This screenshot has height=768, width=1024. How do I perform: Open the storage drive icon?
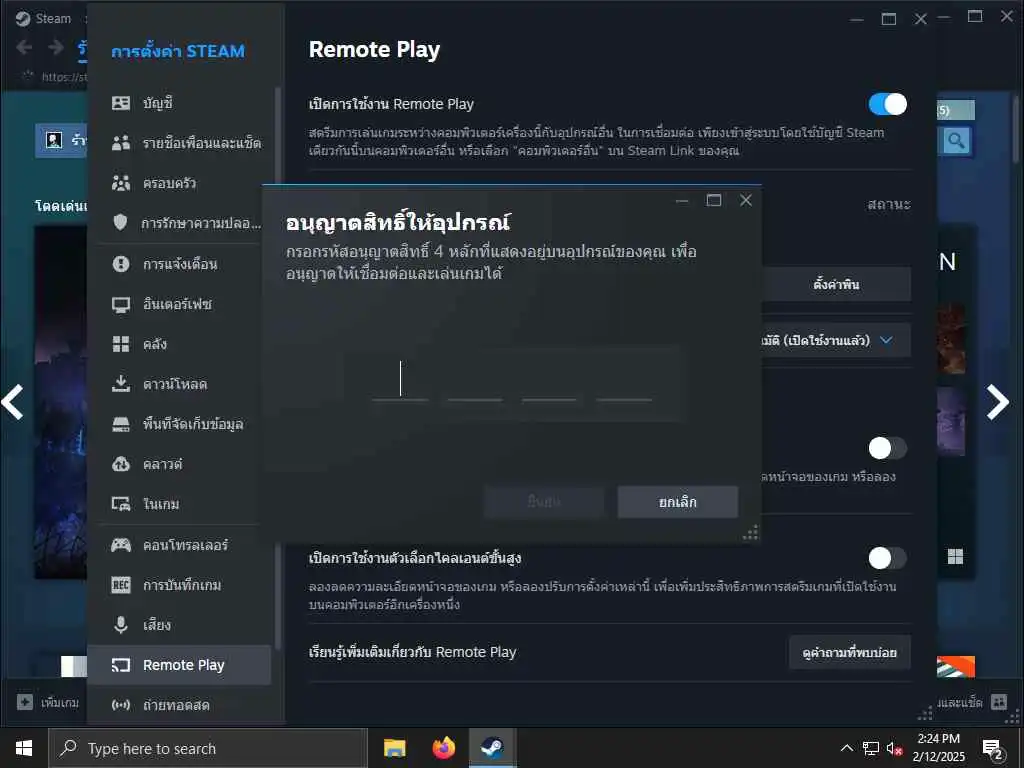[x=121, y=424]
